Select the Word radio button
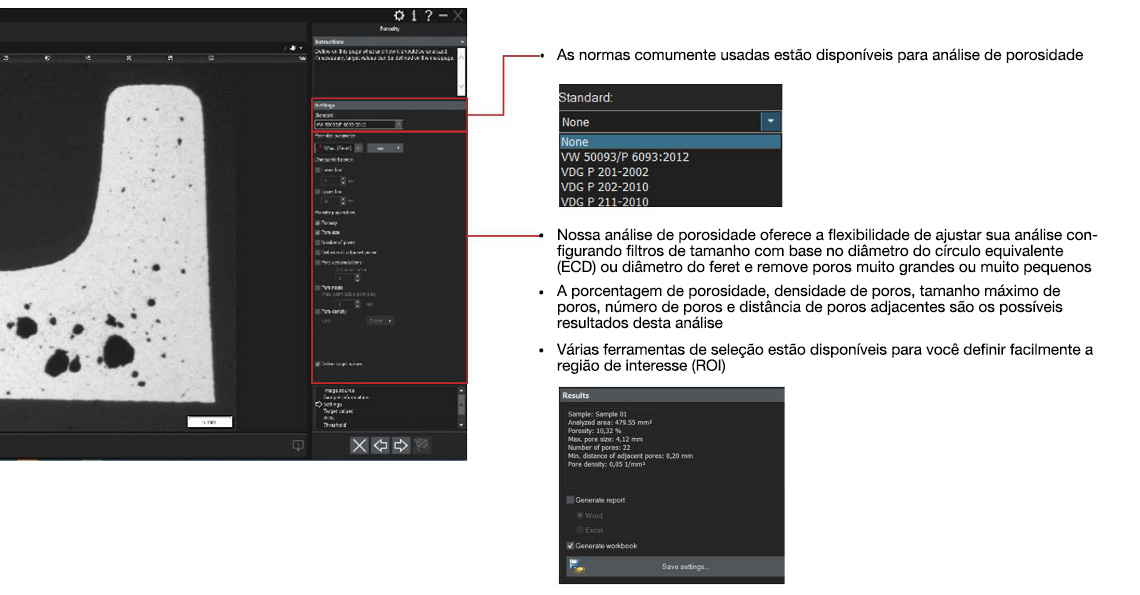1140x595 pixels. [x=580, y=515]
